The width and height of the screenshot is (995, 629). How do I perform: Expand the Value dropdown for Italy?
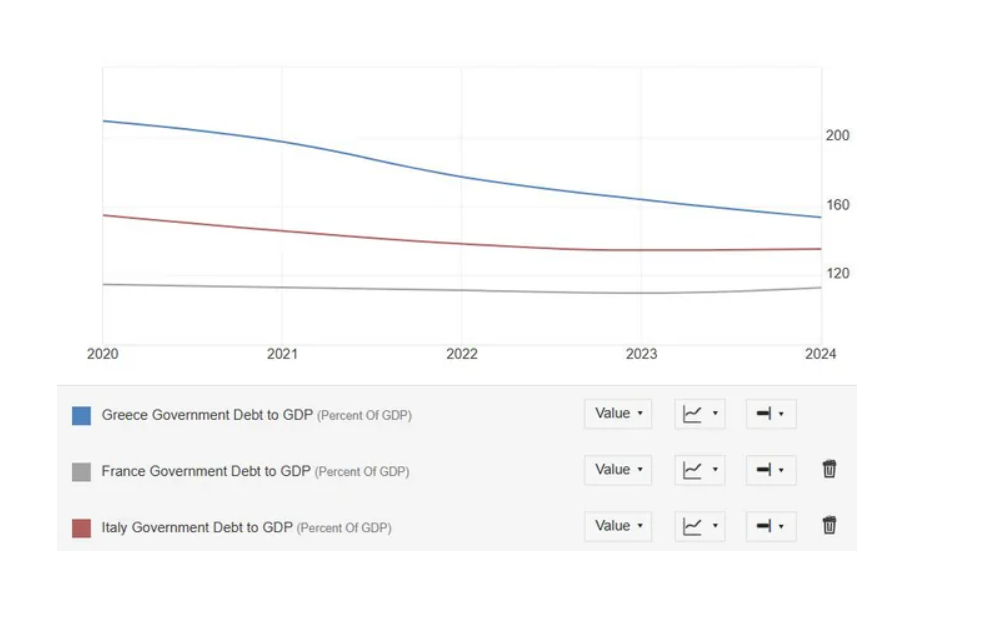pos(618,525)
